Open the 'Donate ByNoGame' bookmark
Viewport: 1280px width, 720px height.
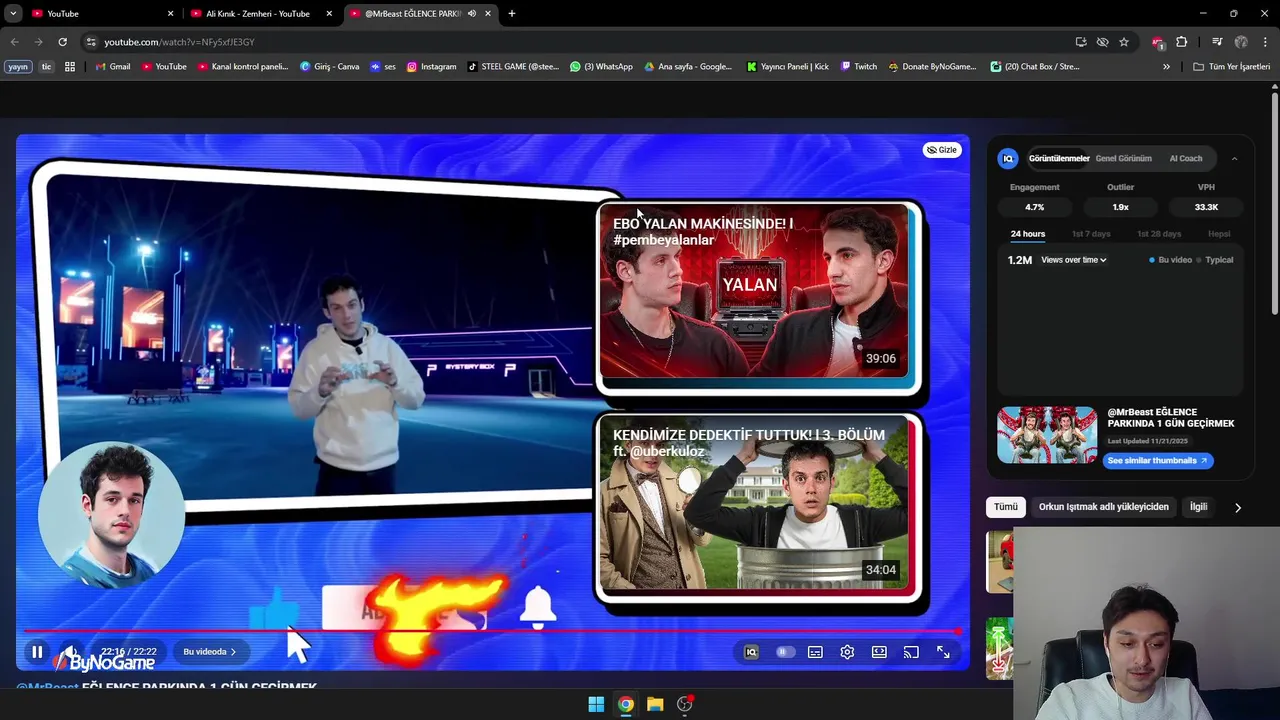932,67
